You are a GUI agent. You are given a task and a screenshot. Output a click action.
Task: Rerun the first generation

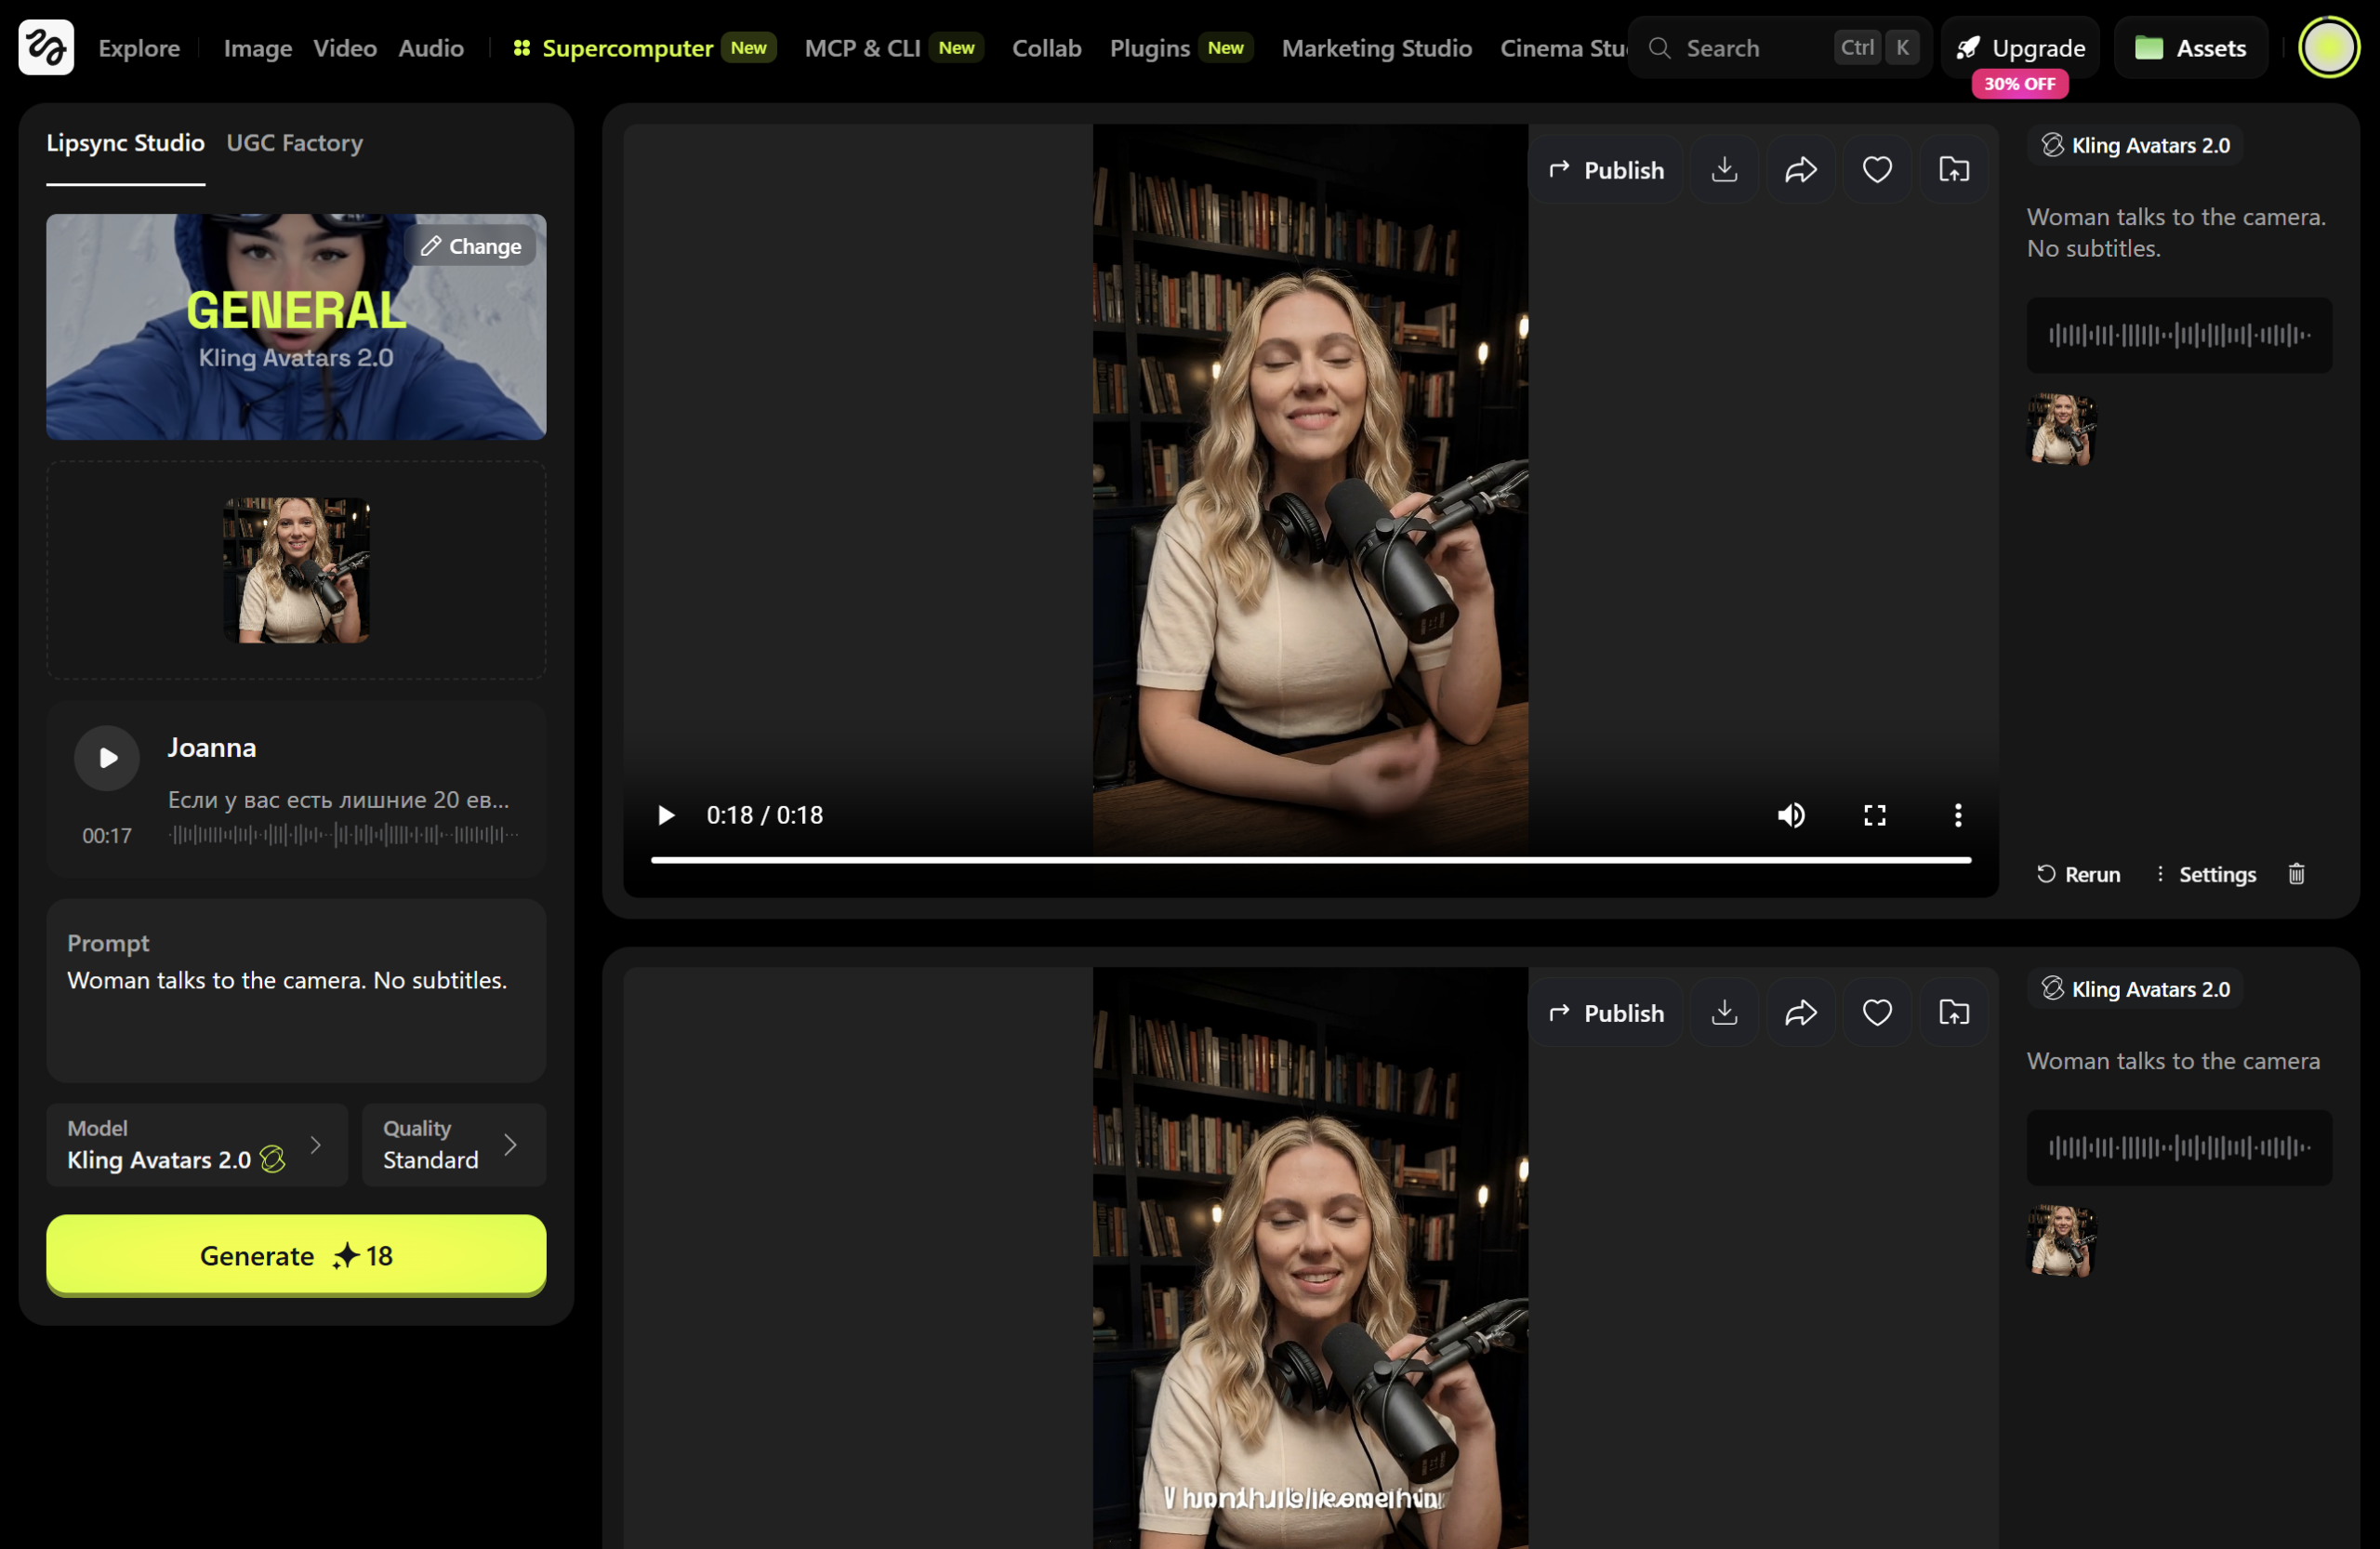point(2077,874)
